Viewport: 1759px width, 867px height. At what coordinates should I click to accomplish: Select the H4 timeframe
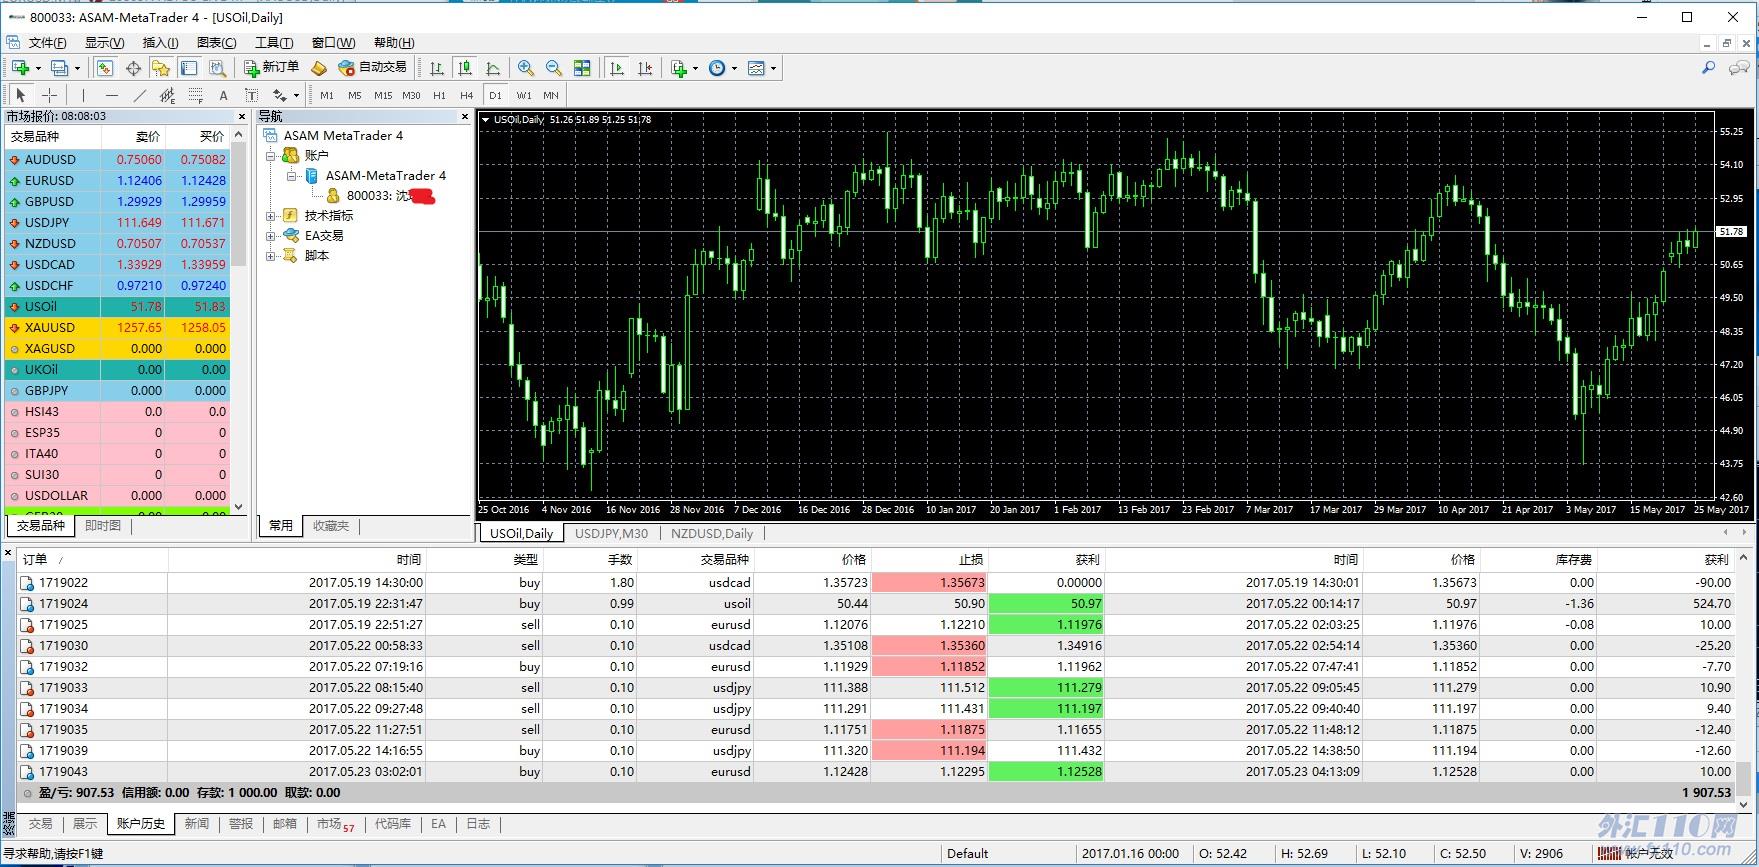point(466,95)
